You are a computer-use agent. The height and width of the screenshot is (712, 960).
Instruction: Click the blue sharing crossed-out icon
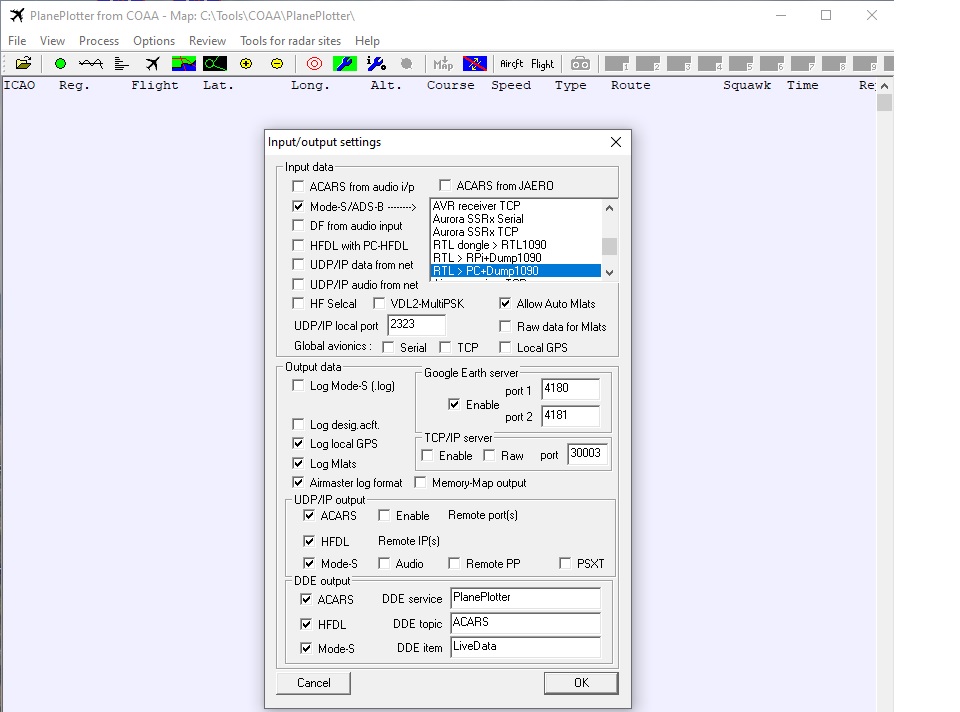(x=474, y=64)
